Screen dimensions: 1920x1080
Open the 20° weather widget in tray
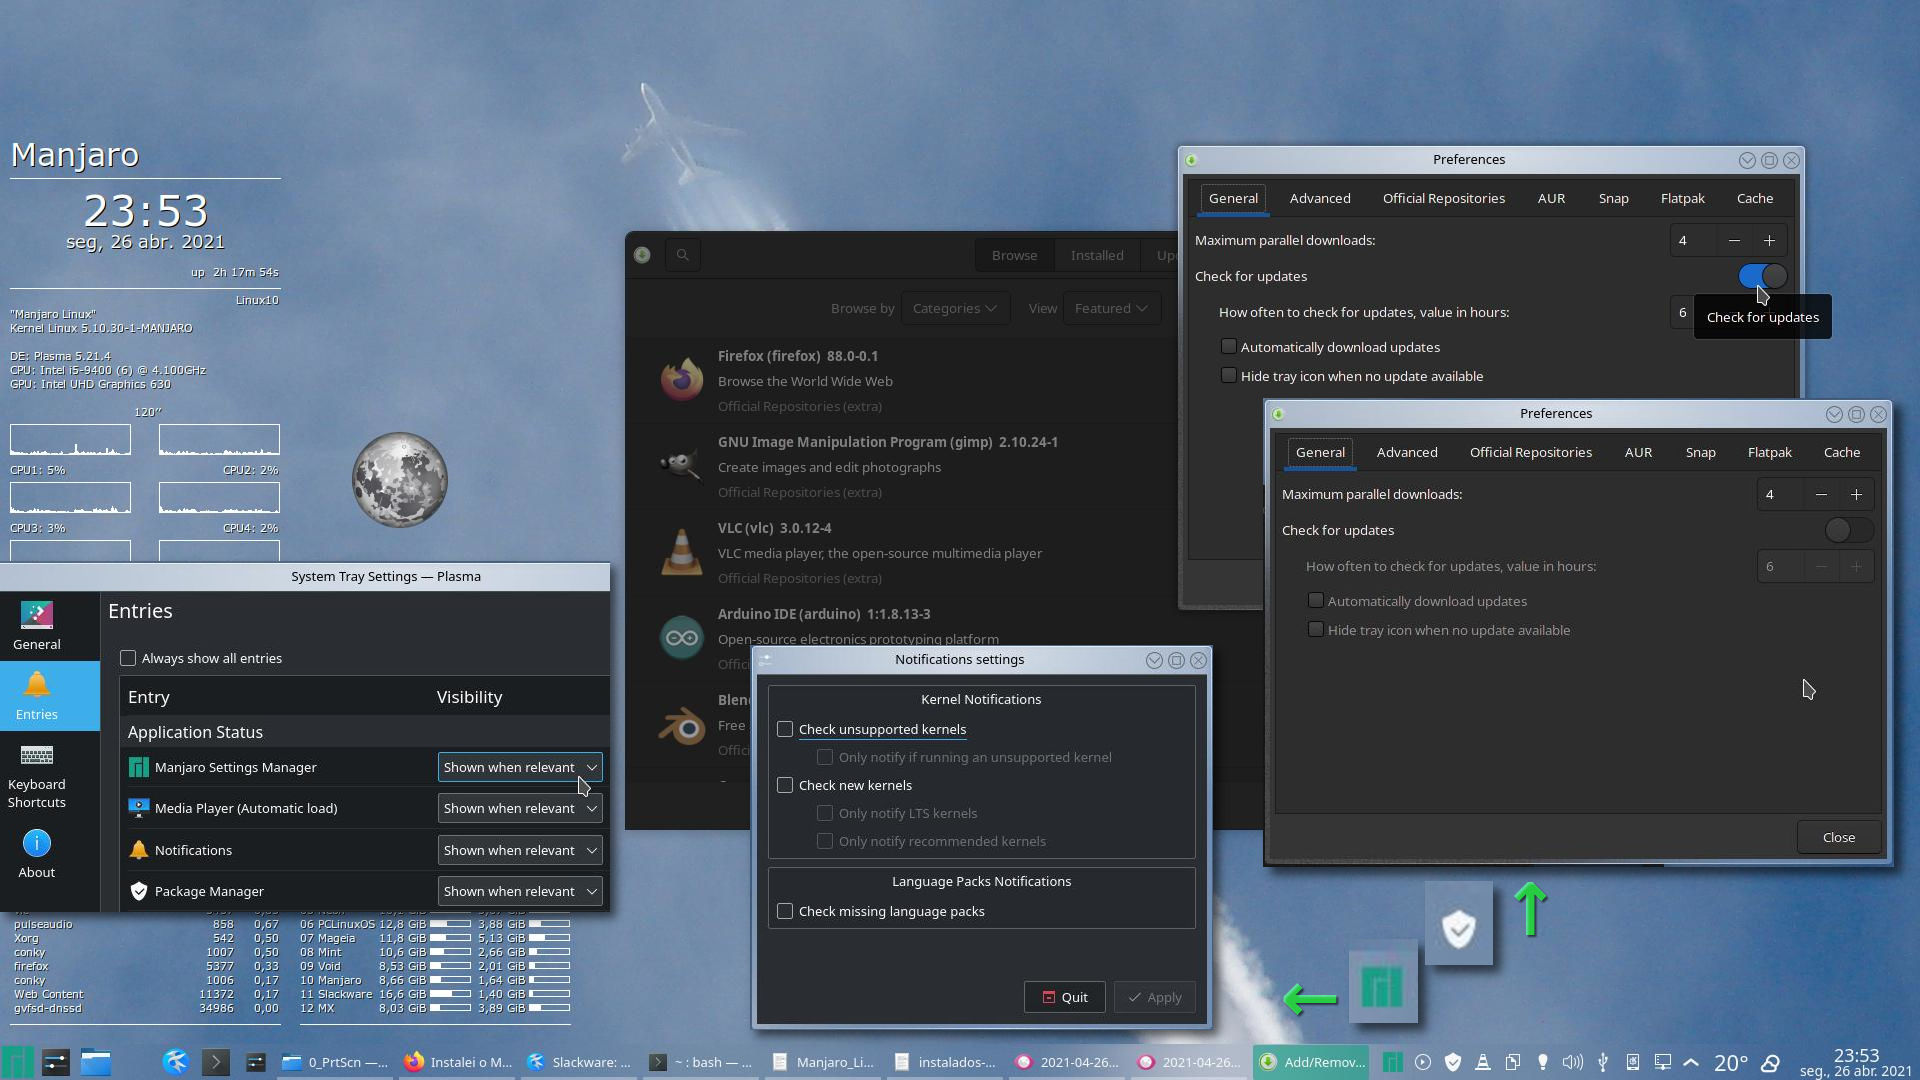coord(1733,1062)
